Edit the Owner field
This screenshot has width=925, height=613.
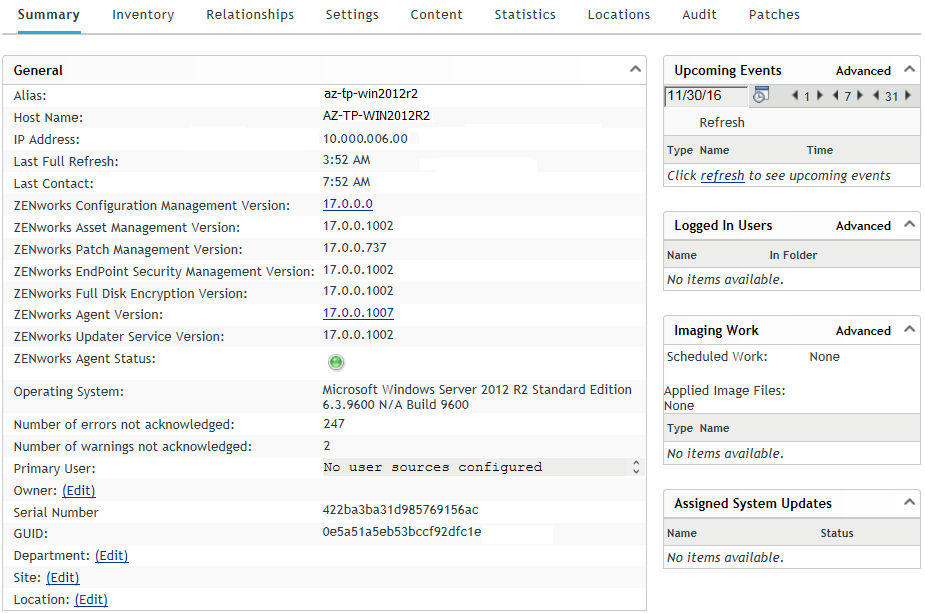point(79,491)
